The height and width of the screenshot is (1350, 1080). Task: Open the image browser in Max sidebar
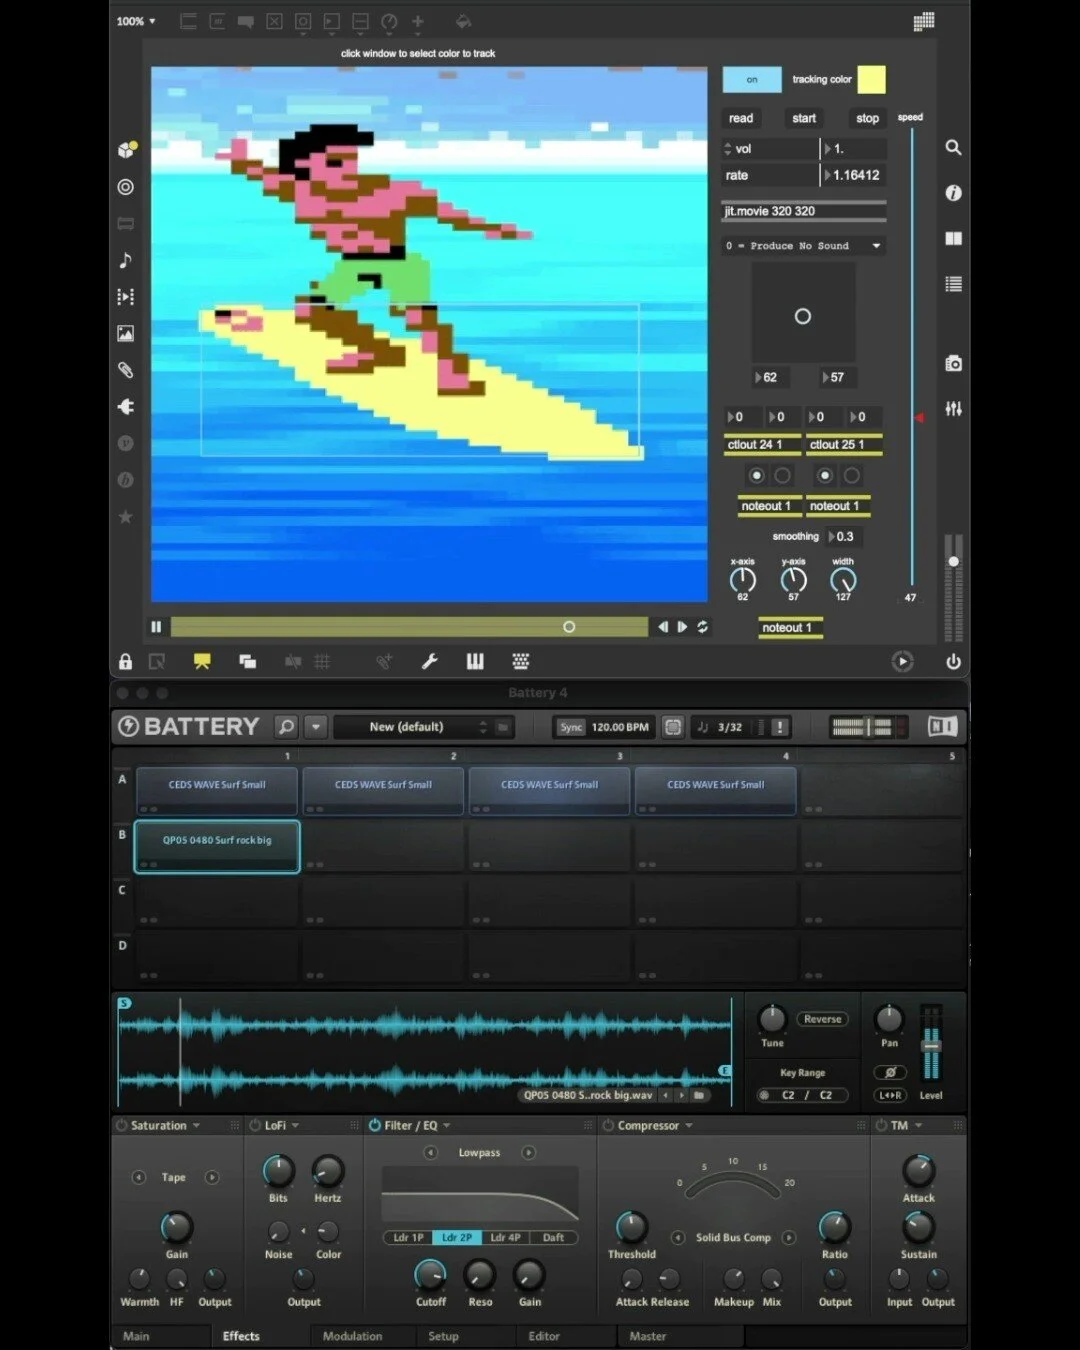[125, 333]
